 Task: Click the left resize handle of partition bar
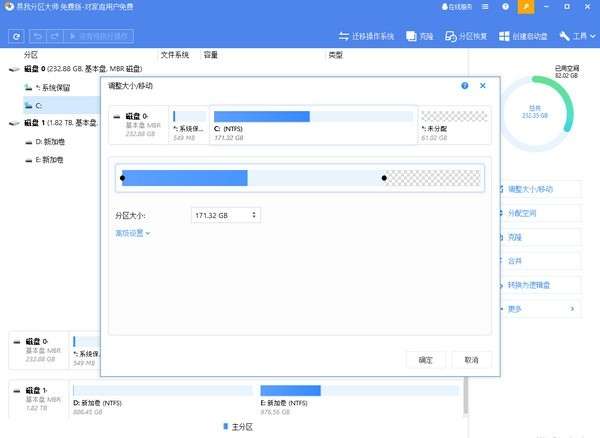[x=122, y=178]
